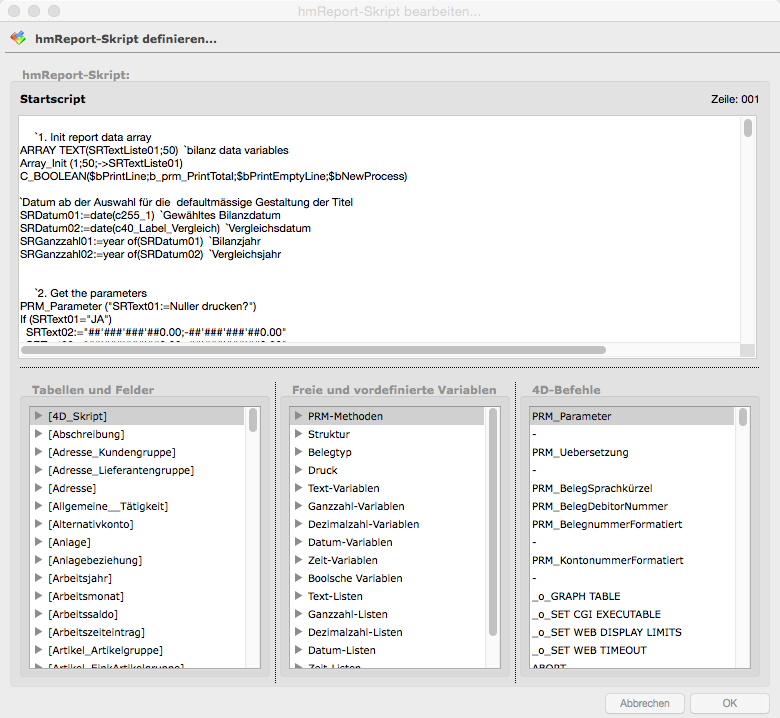Screen dimensions: 780x718
Task: Click the script editor vertical scrollbar
Action: pyautogui.click(x=748, y=128)
